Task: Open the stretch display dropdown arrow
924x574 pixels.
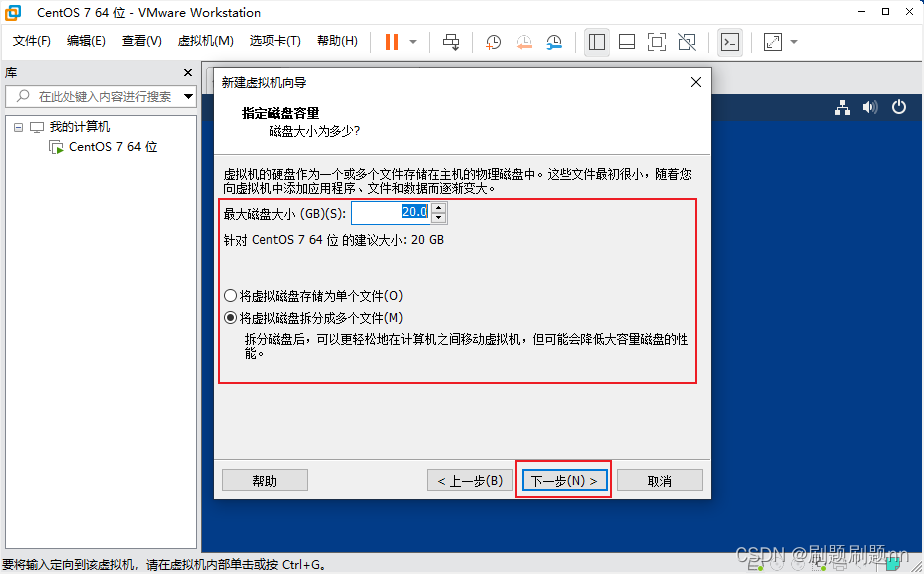Action: coord(794,42)
